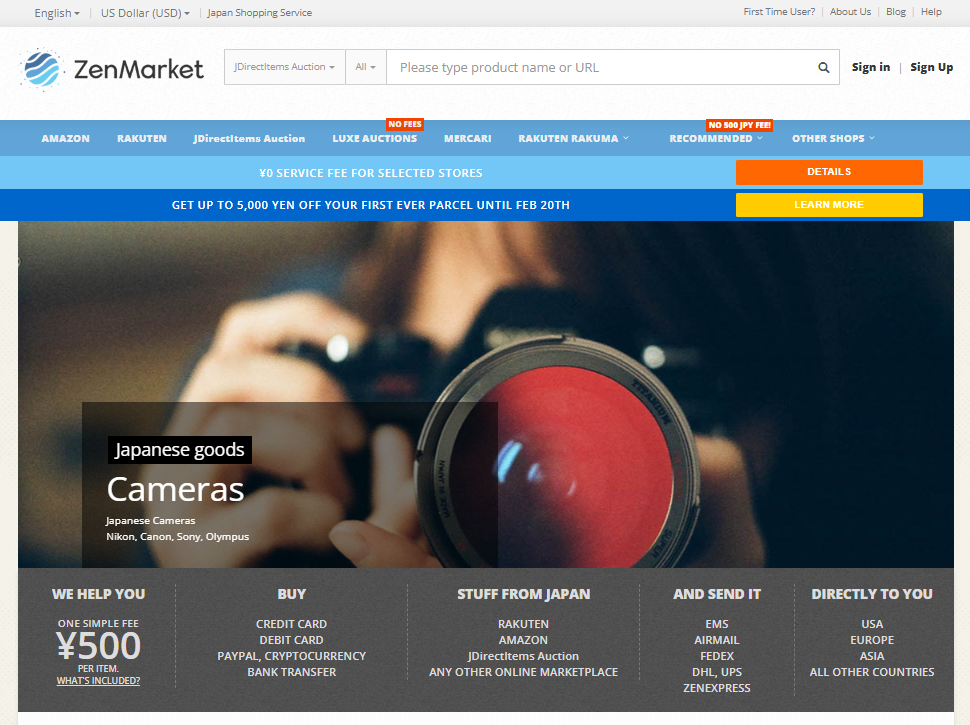Click the BANK TRANSFER text
The width and height of the screenshot is (970, 725).
point(291,672)
